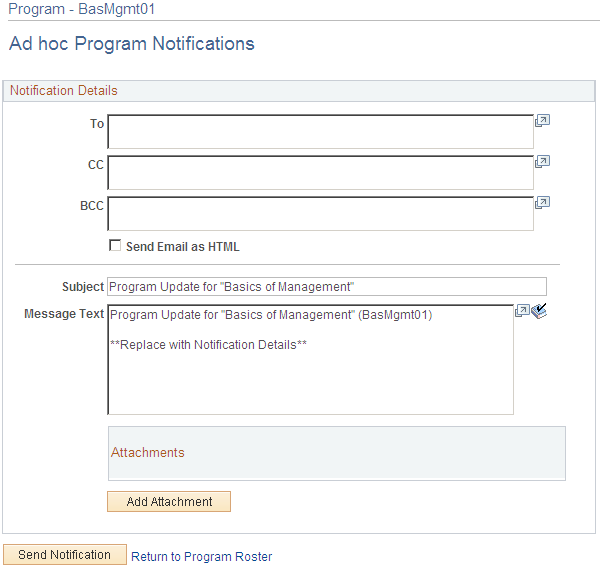The image size is (600, 567).
Task: Run spell check on Message Text
Action: 540,311
